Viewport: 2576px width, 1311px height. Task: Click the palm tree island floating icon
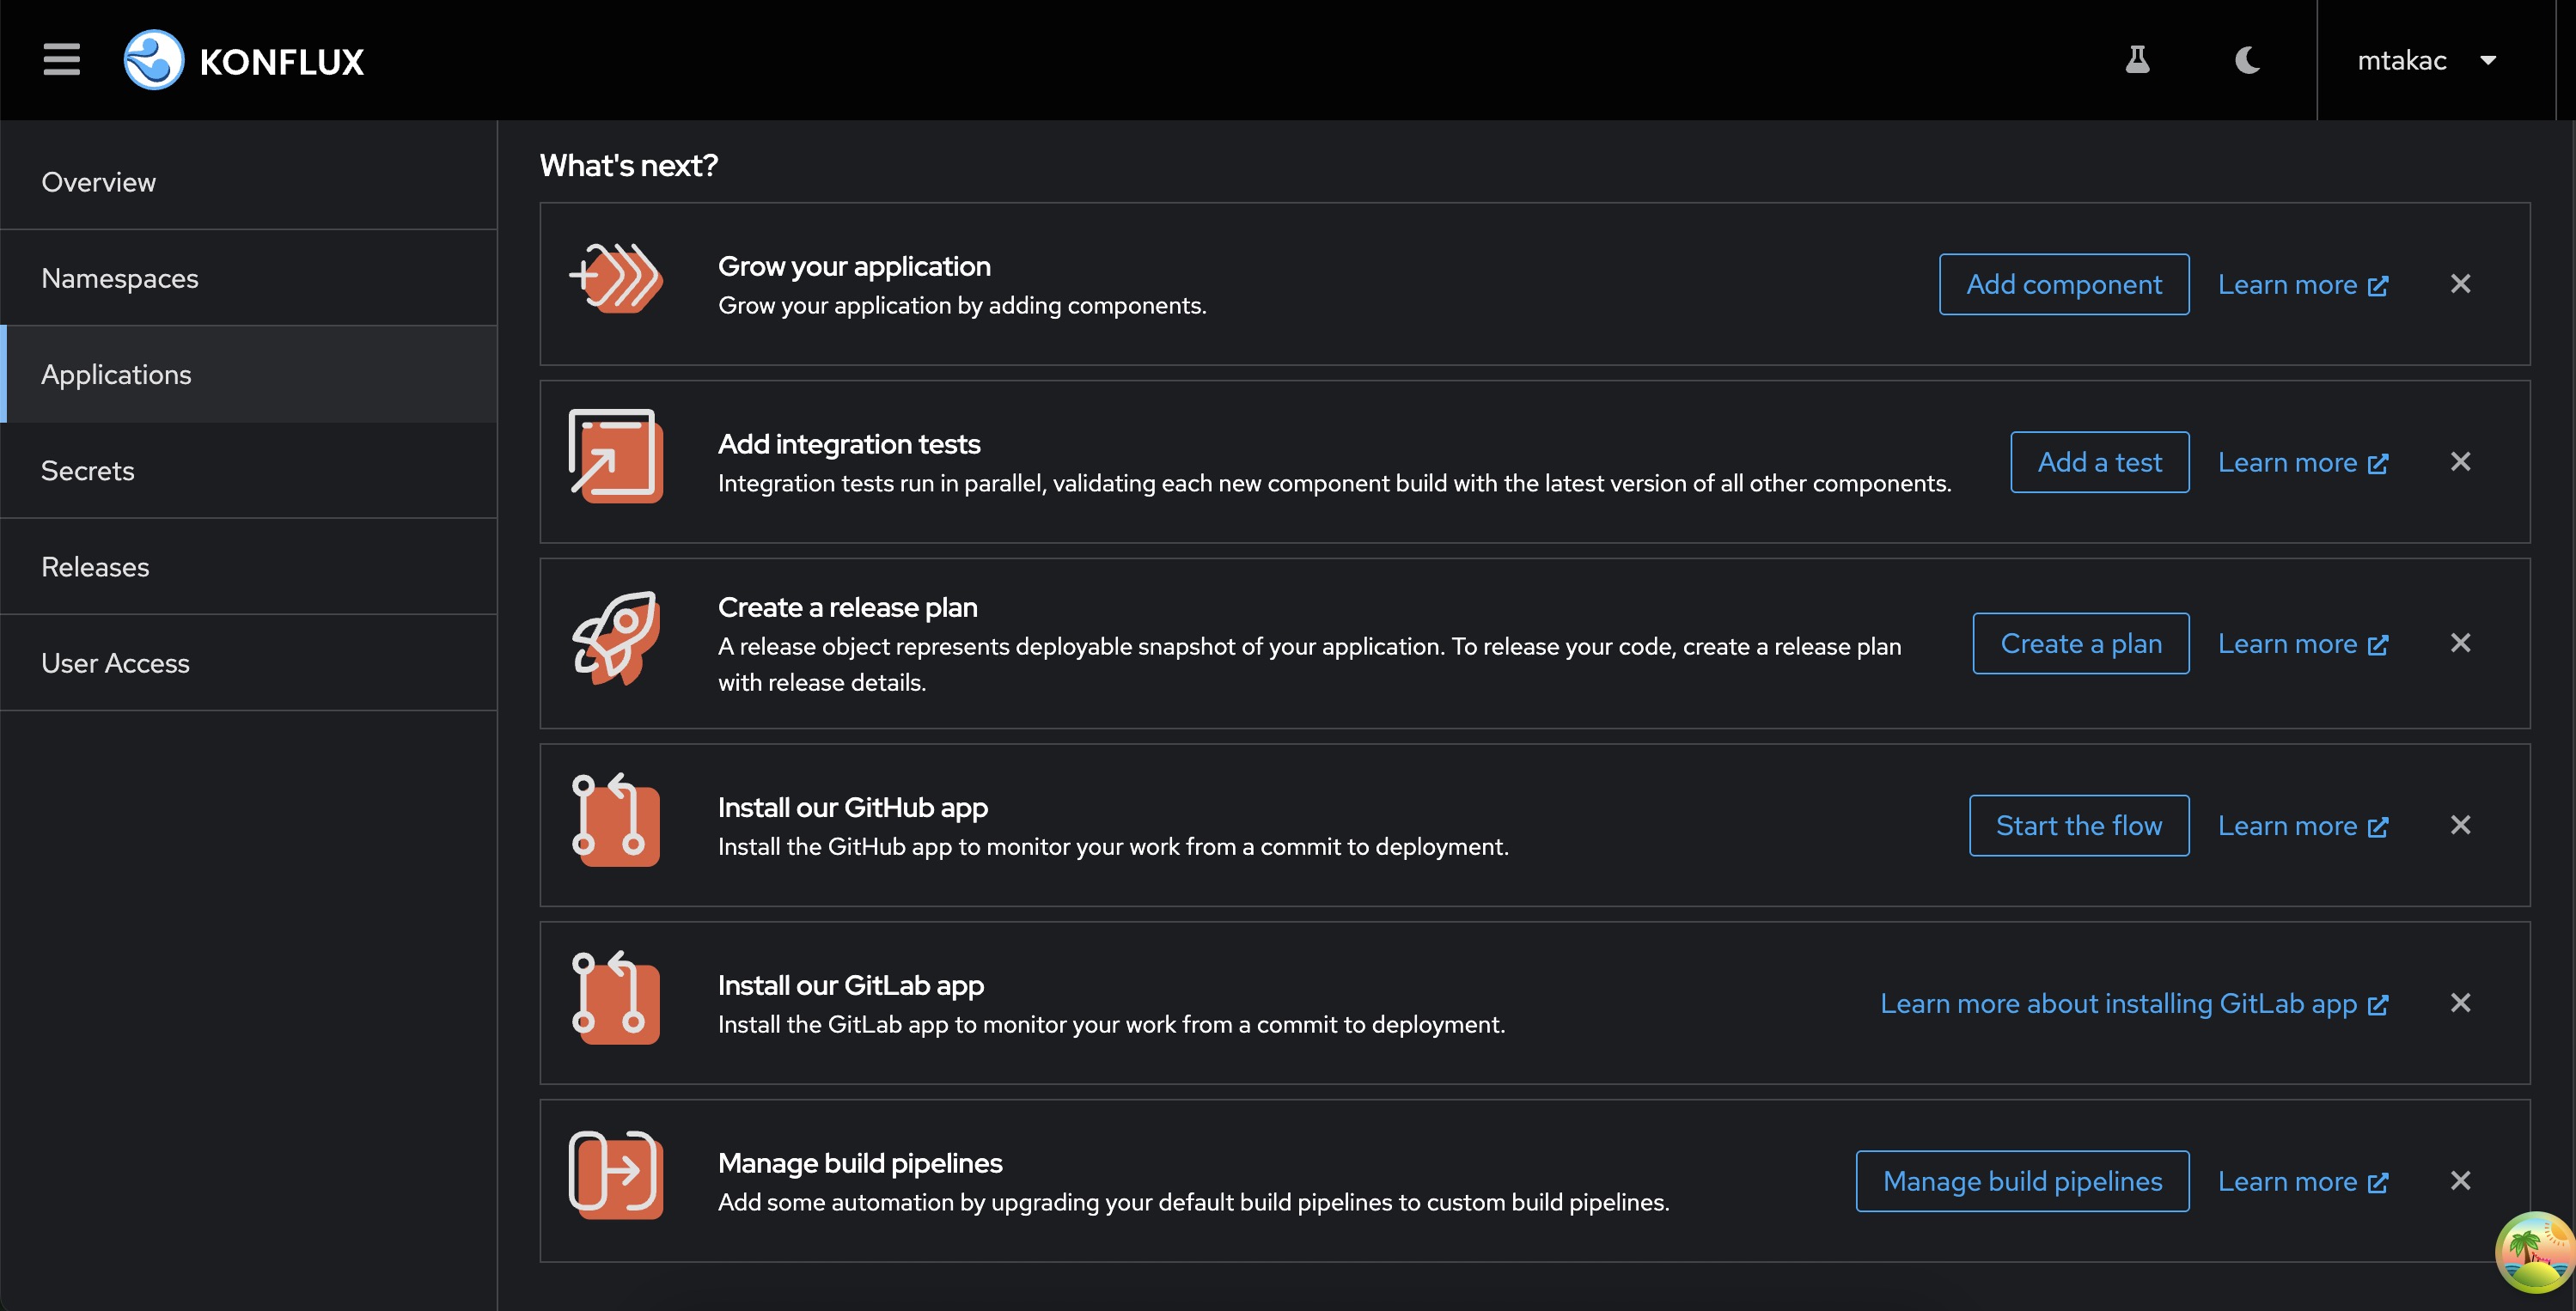pyautogui.click(x=2533, y=1252)
